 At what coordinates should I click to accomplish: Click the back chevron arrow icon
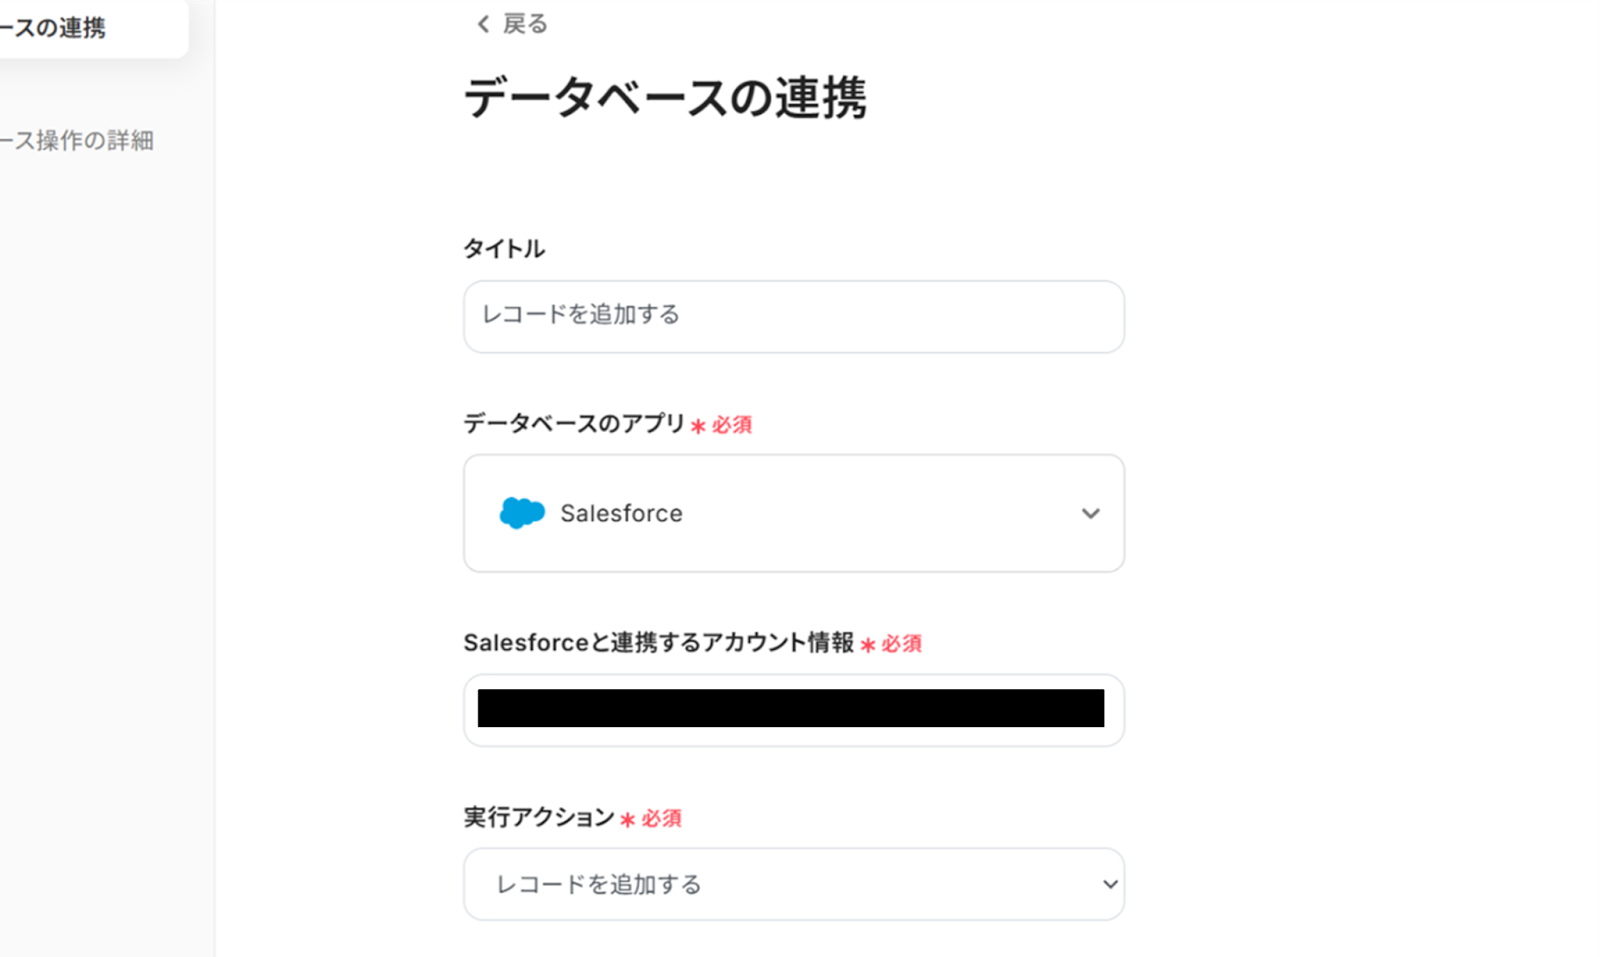pos(483,24)
